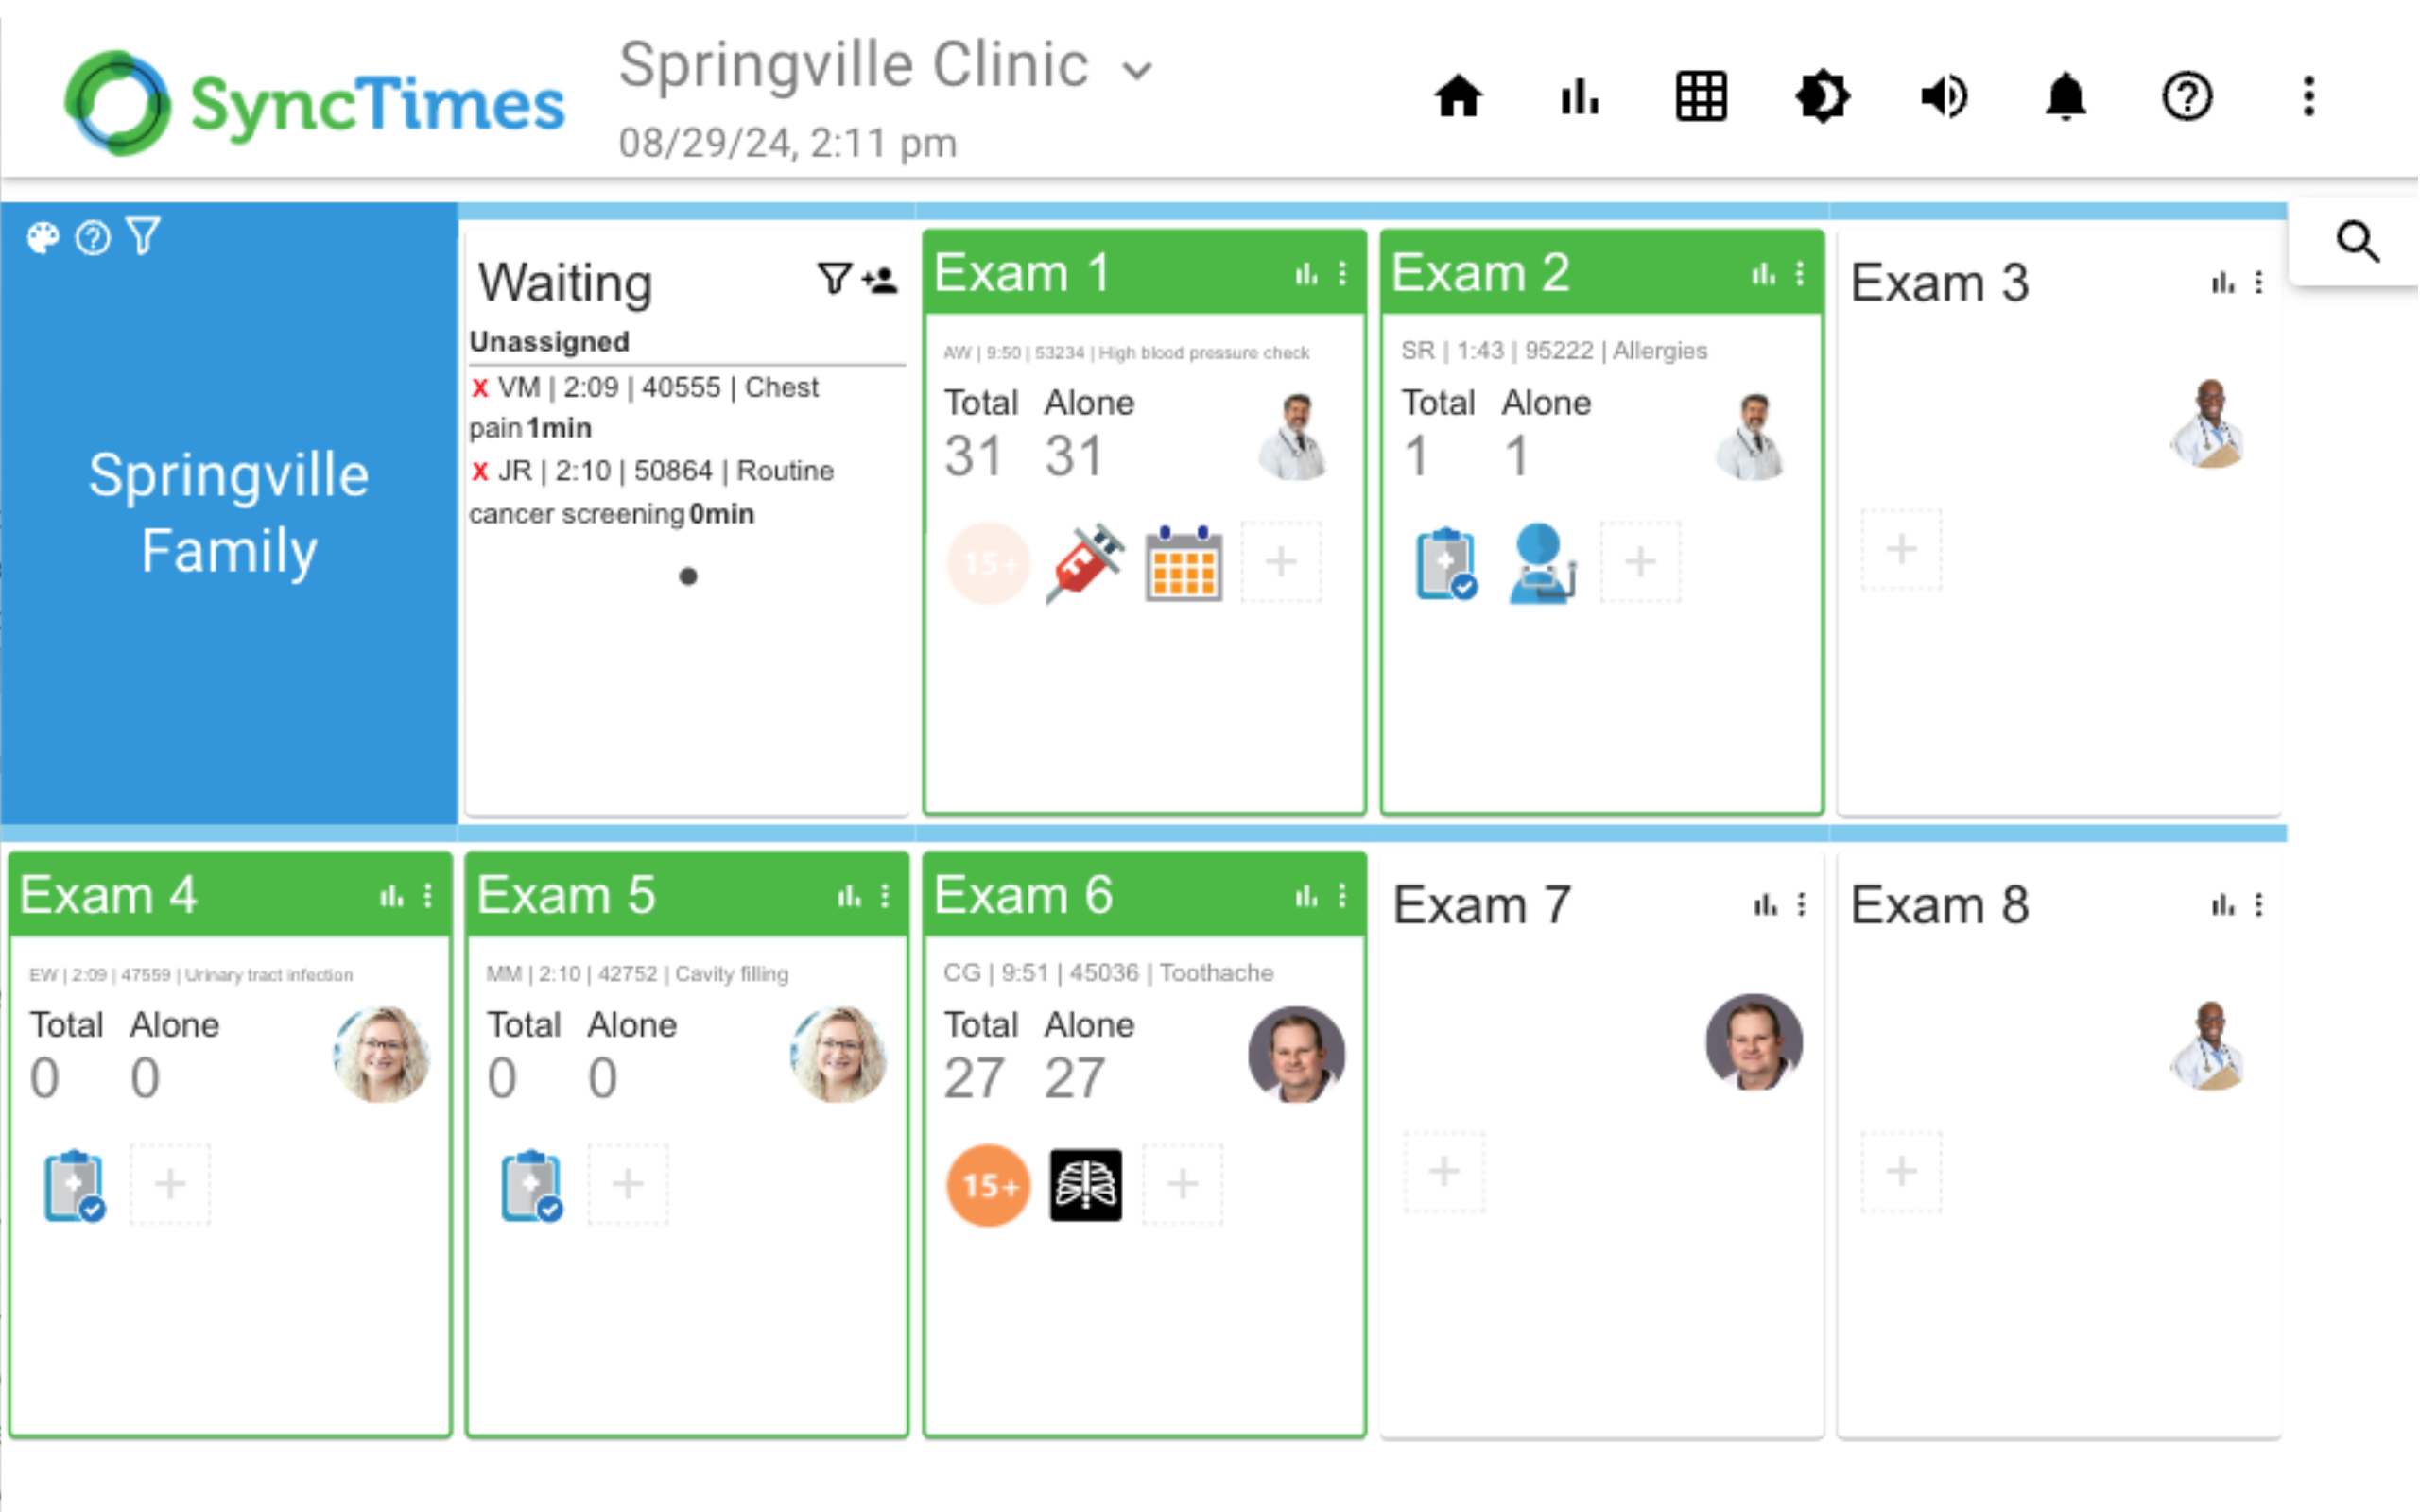Open Exam 3 three-dot options menu

point(2259,283)
